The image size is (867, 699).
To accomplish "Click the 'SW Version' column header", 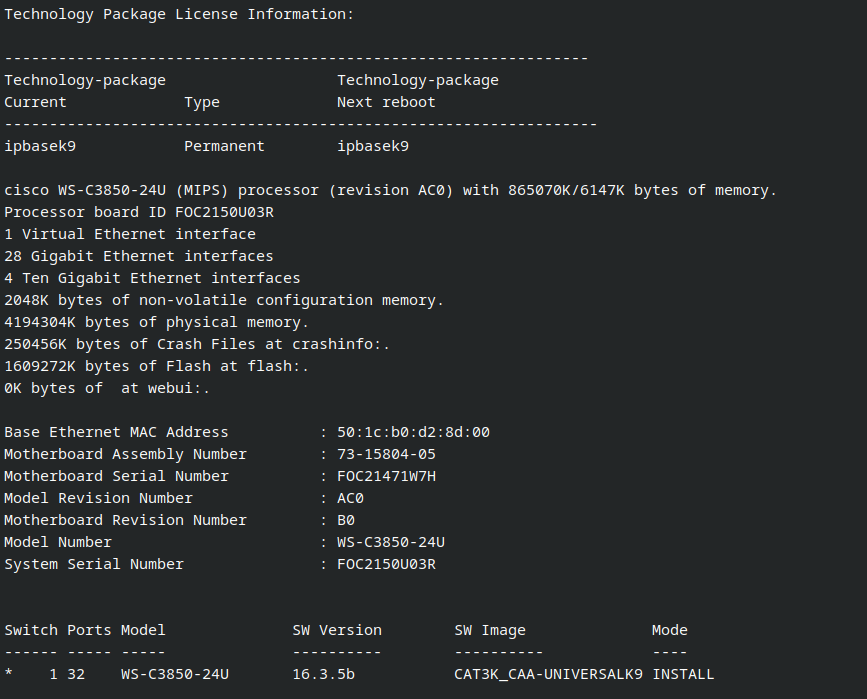I will coord(337,630).
